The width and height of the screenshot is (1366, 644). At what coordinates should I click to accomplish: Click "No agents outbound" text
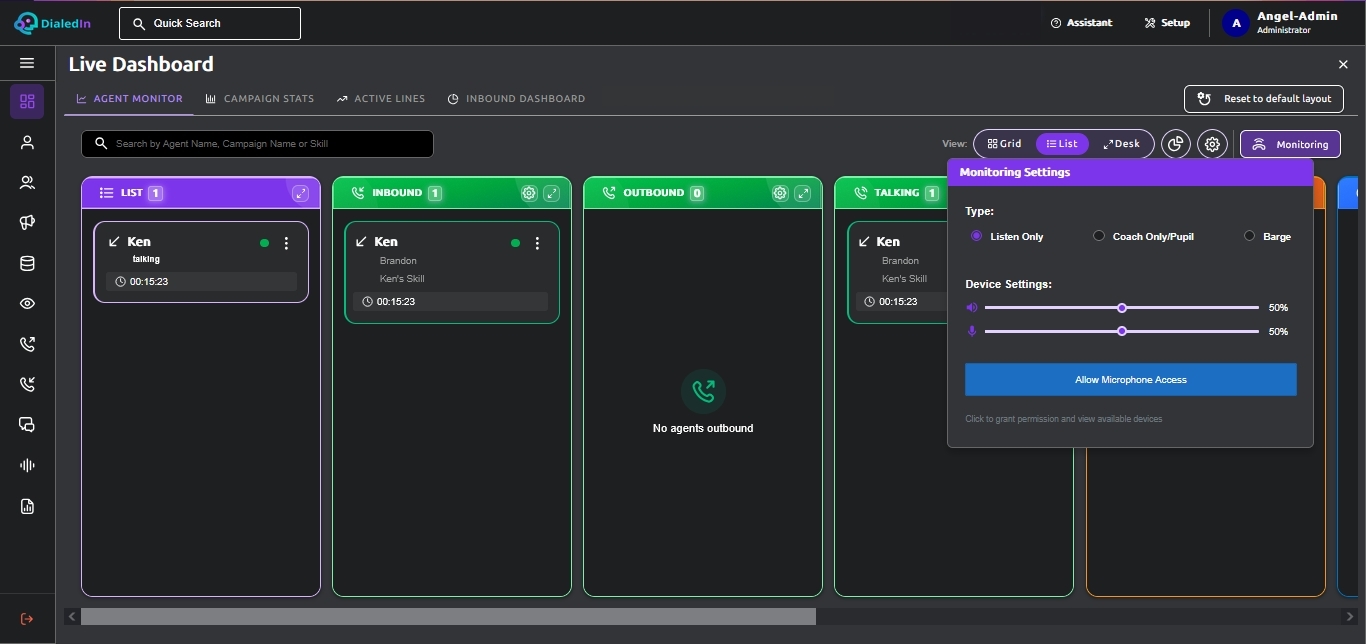click(x=703, y=428)
